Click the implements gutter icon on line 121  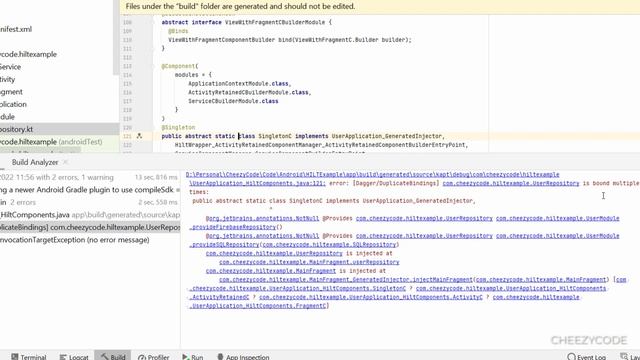pyautogui.click(x=139, y=136)
